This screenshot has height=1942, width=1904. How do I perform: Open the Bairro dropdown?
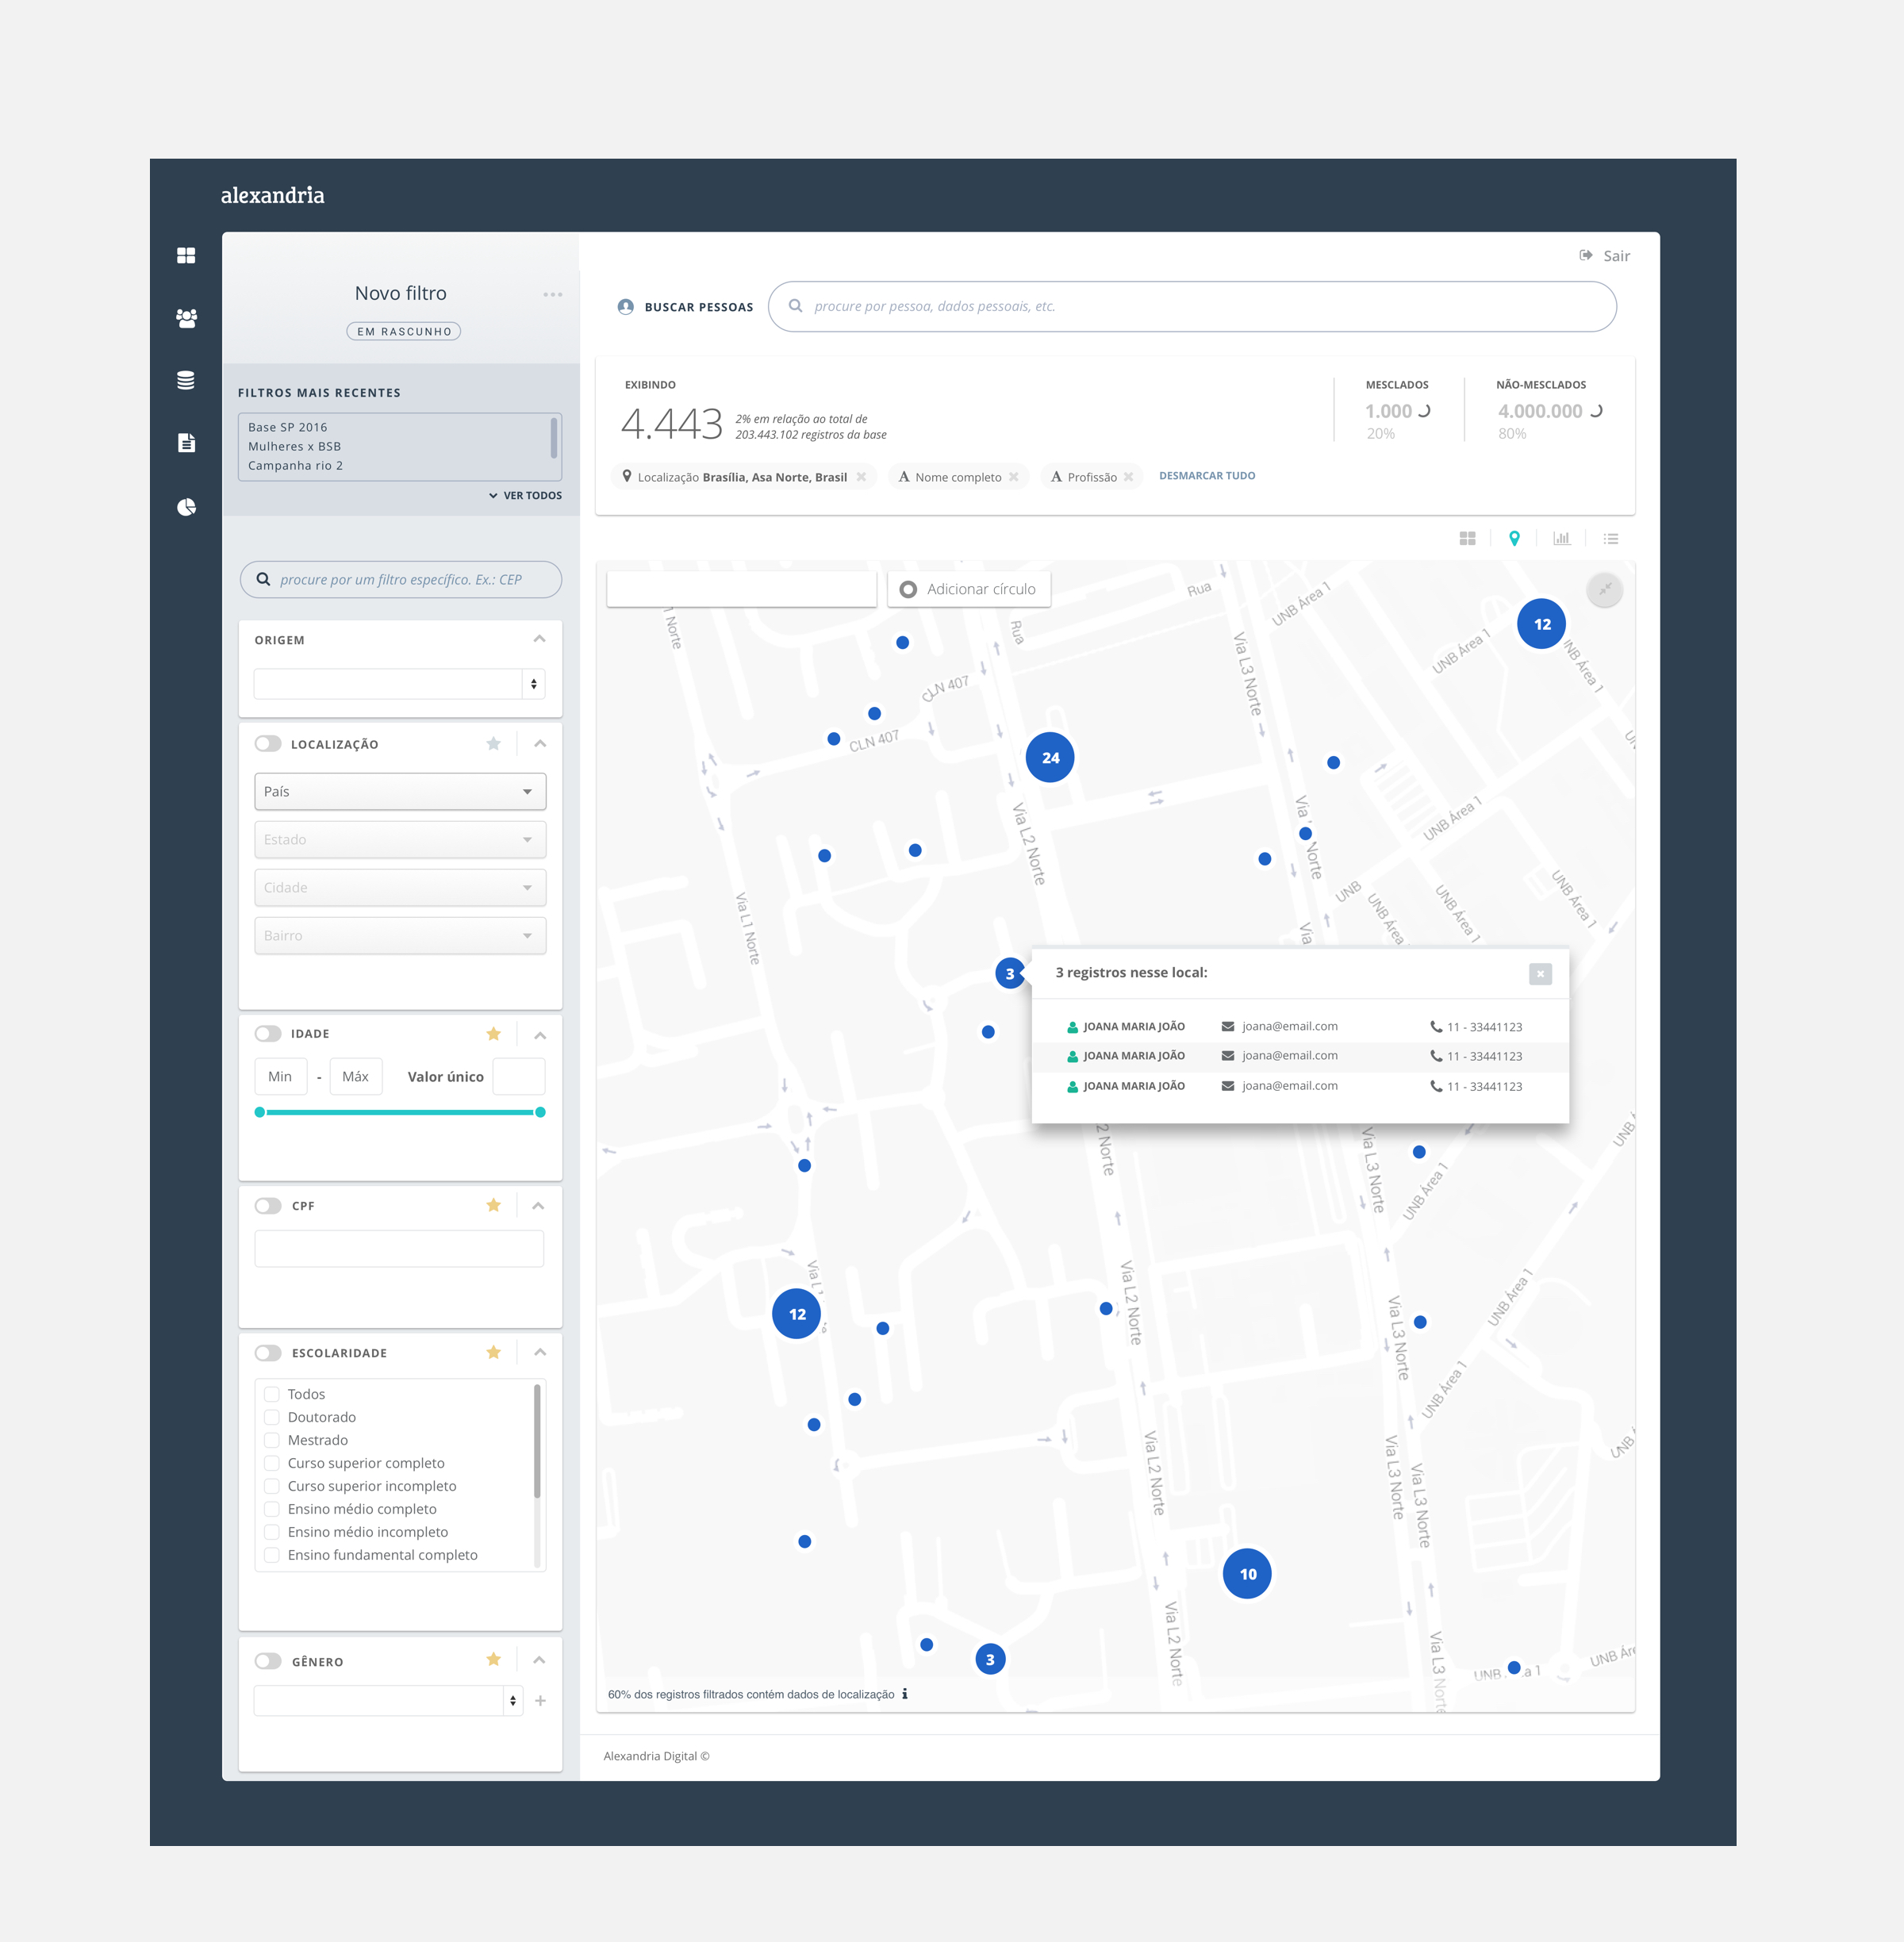pyautogui.click(x=400, y=936)
